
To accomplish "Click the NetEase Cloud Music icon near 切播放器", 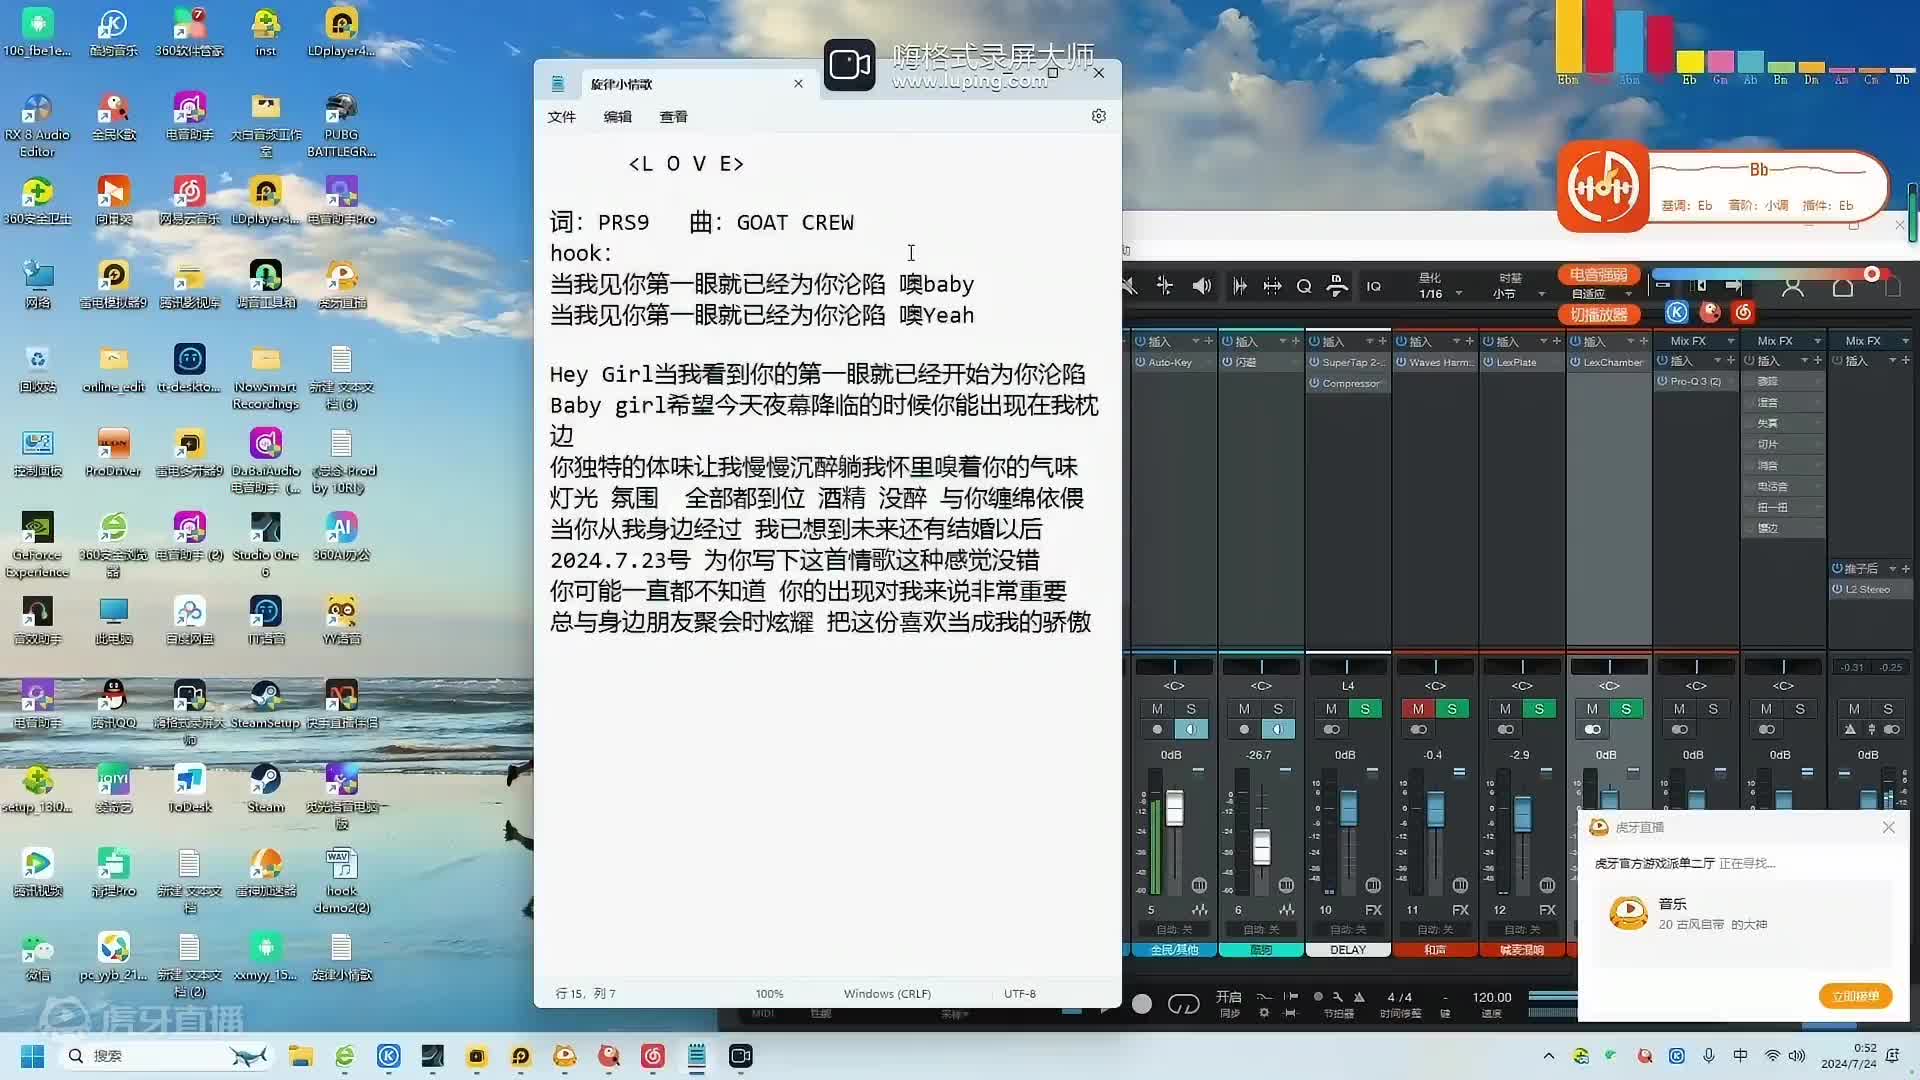I will coord(1741,313).
